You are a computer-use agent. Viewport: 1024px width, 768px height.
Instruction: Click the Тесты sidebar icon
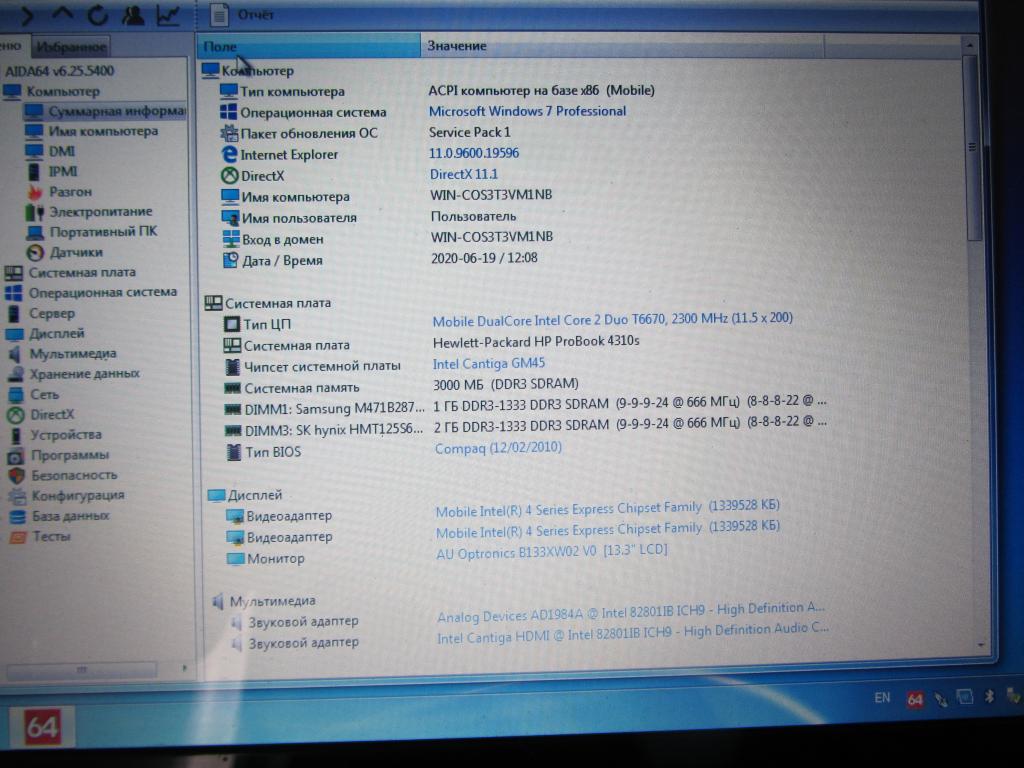click(x=18, y=537)
